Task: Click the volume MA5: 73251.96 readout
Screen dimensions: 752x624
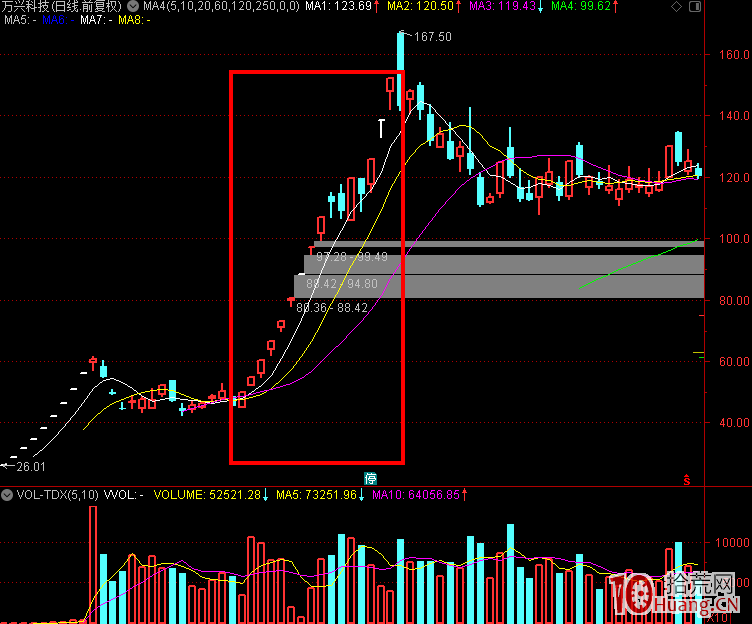Action: coord(316,495)
